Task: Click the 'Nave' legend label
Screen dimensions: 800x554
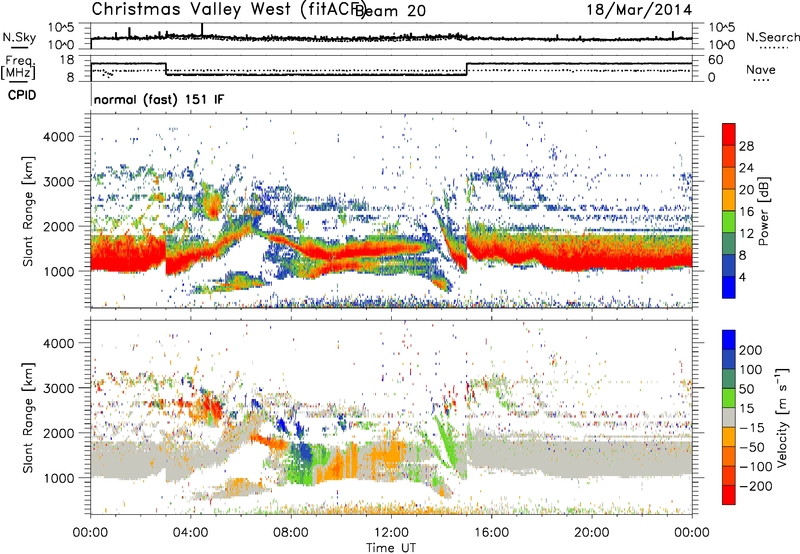Action: (761, 70)
